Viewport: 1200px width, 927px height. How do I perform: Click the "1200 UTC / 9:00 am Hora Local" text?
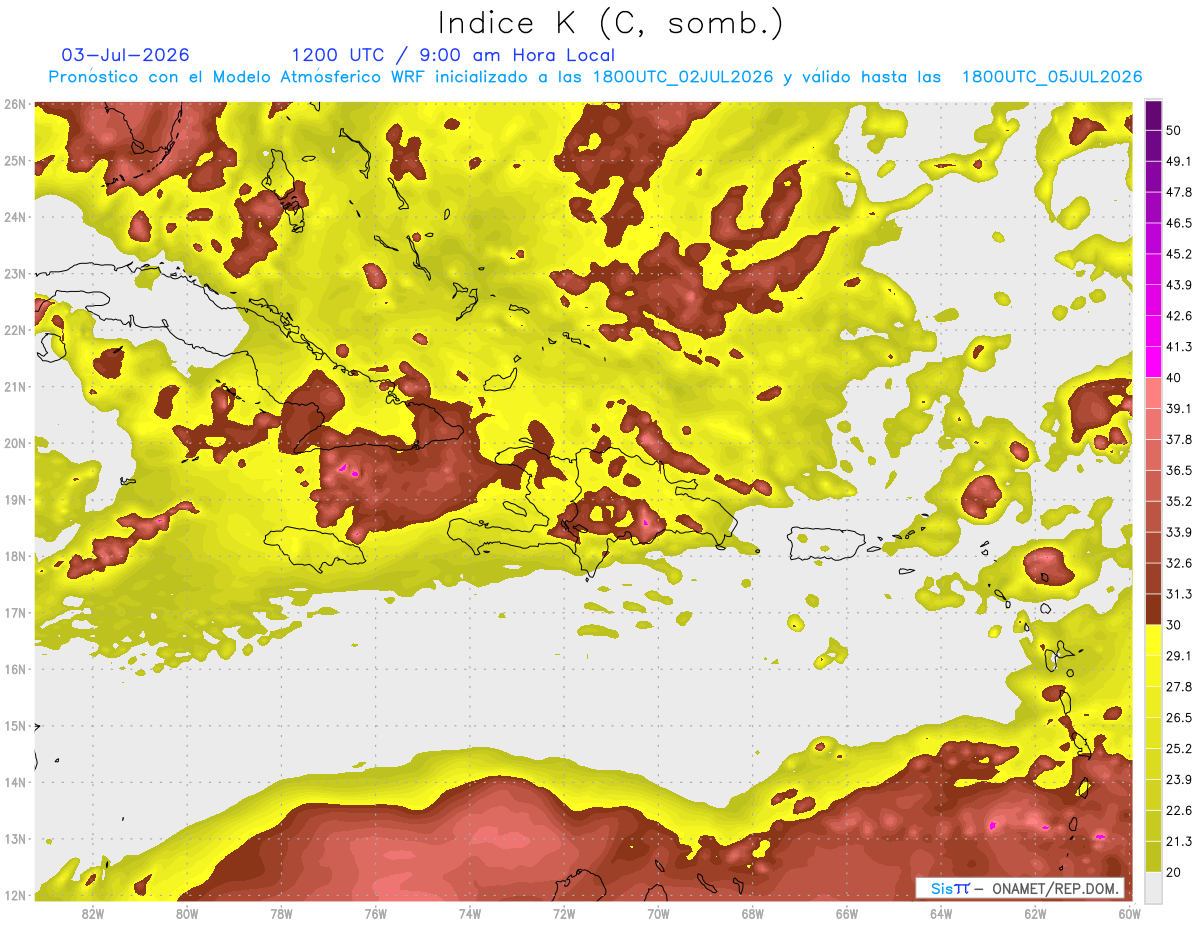(x=453, y=55)
